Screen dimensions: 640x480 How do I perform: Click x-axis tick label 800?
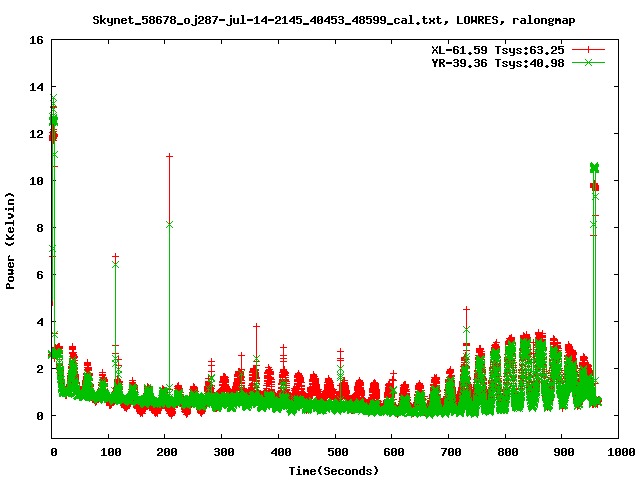pyautogui.click(x=507, y=452)
